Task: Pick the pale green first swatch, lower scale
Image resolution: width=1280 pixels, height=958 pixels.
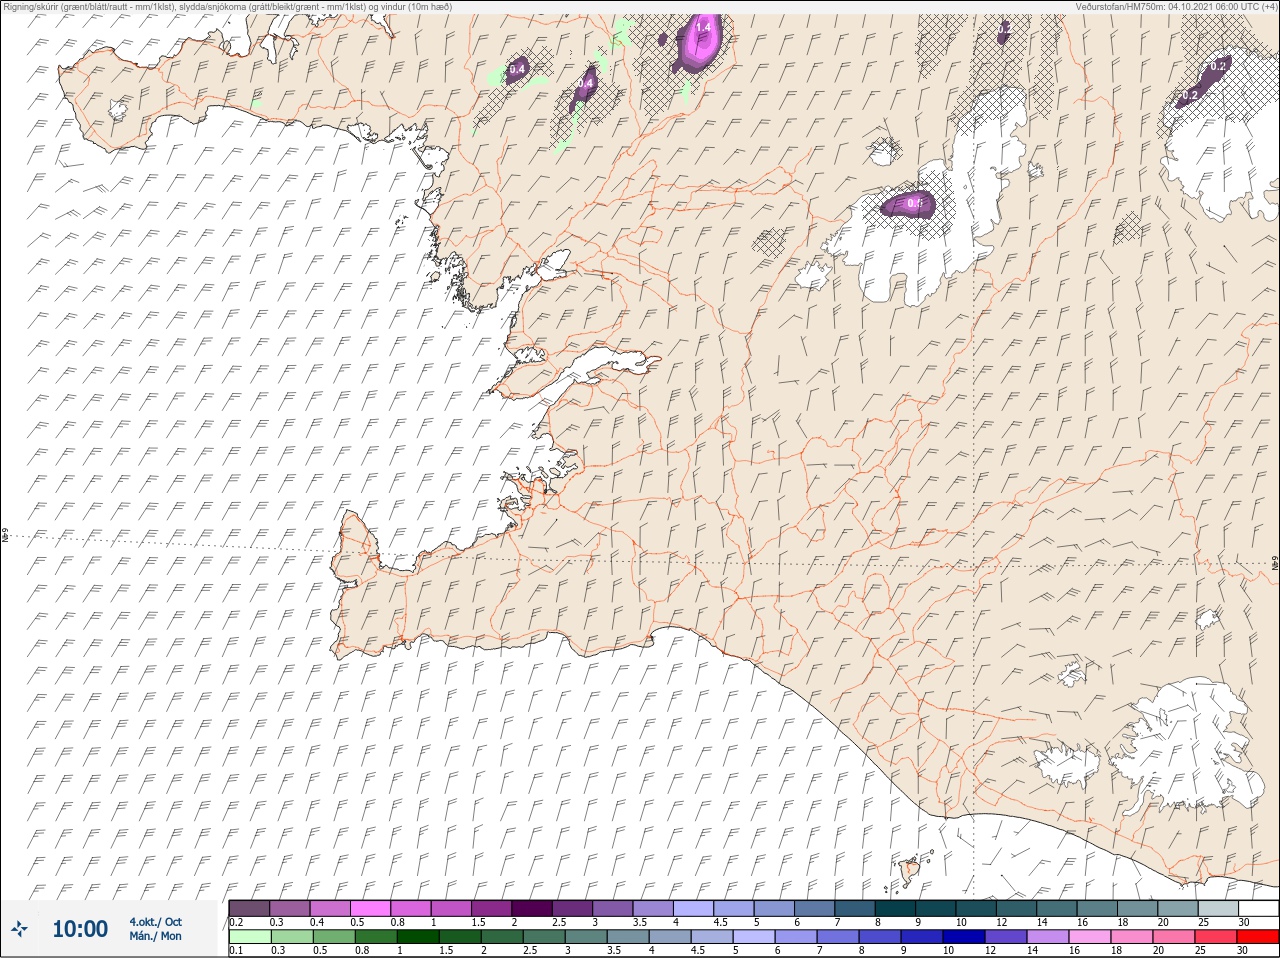Action: (250, 936)
